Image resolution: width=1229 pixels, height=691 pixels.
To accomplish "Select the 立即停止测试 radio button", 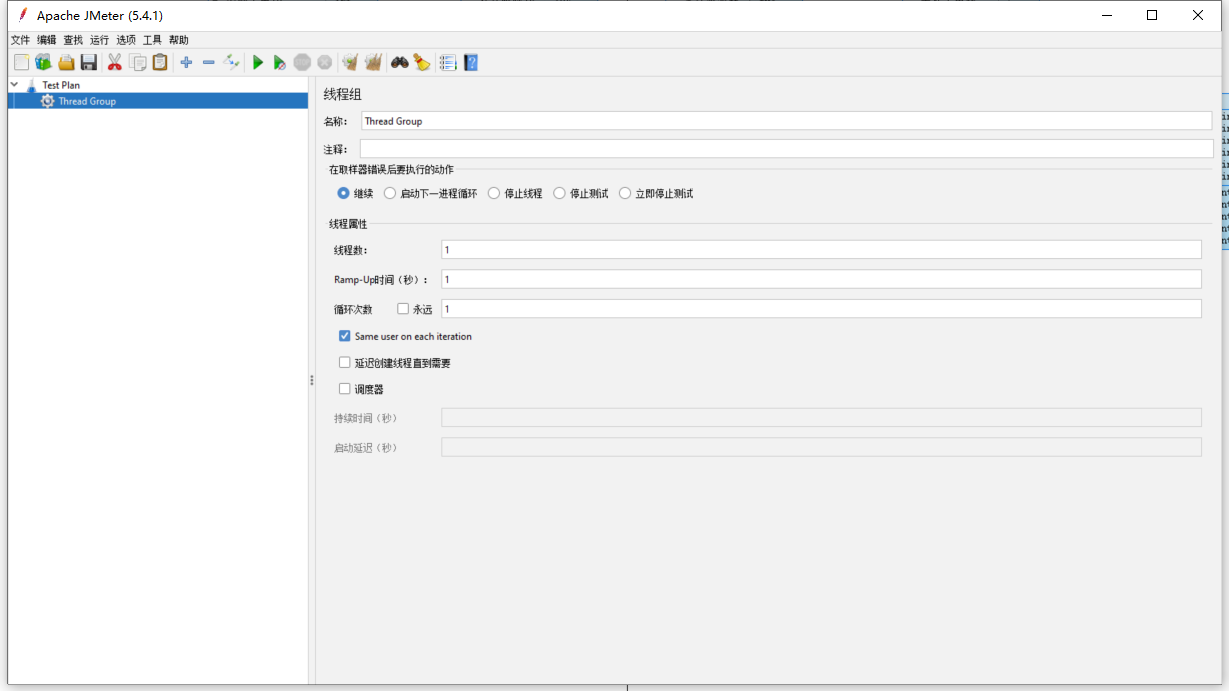I will click(x=625, y=194).
